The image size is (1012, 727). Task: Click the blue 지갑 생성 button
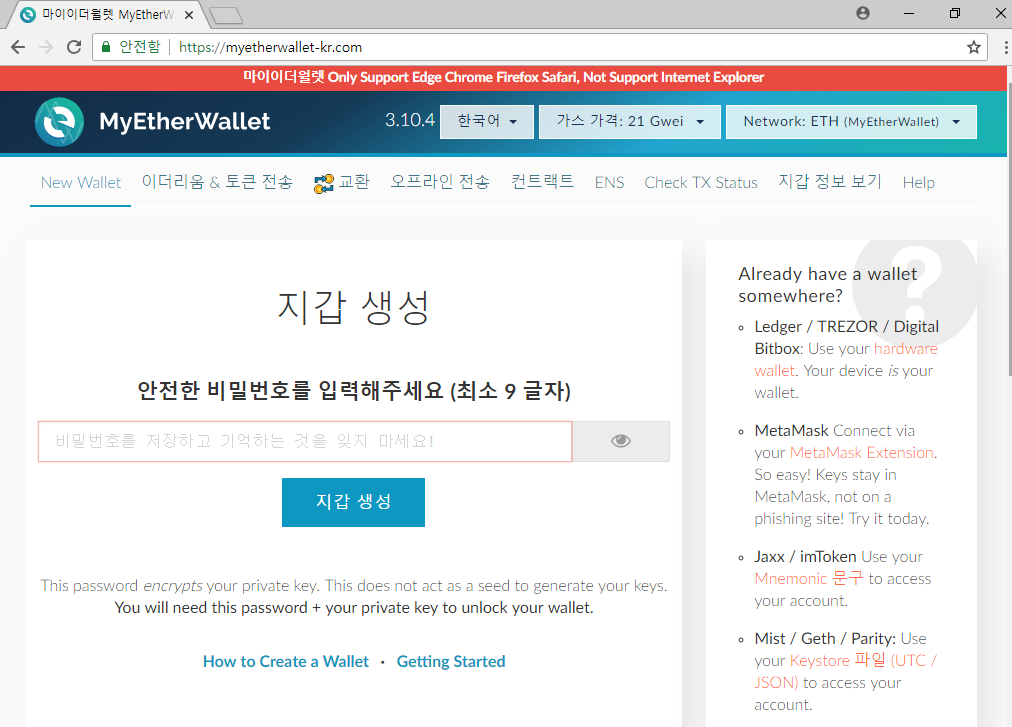(x=353, y=502)
